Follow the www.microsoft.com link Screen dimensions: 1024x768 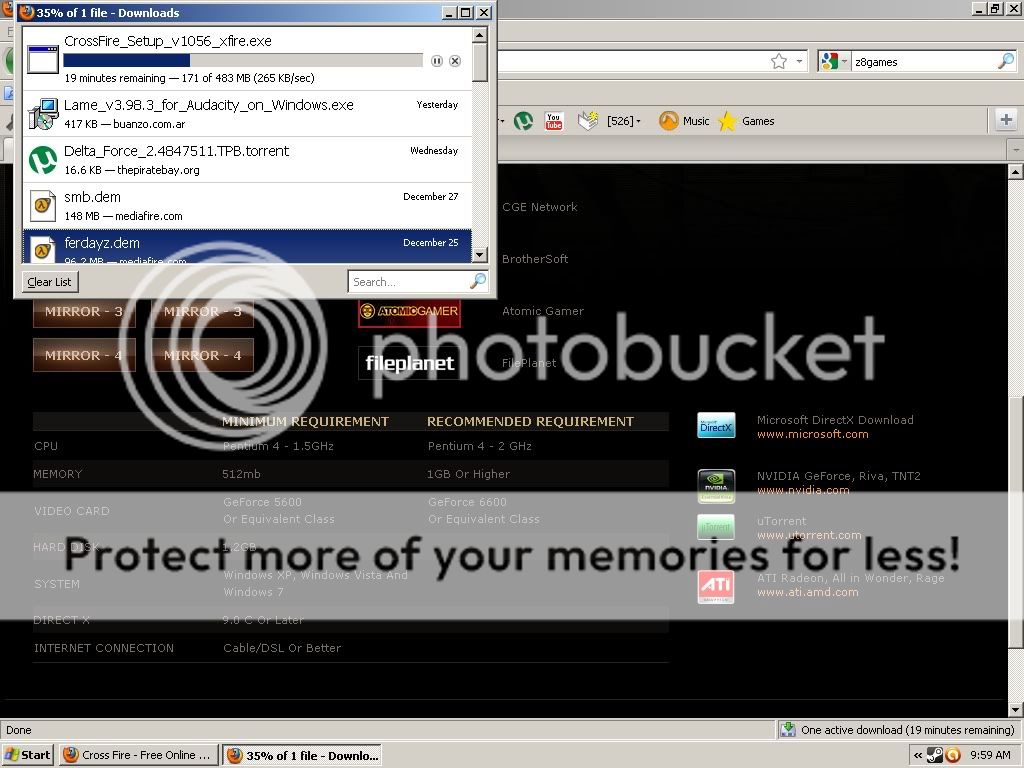click(812, 434)
